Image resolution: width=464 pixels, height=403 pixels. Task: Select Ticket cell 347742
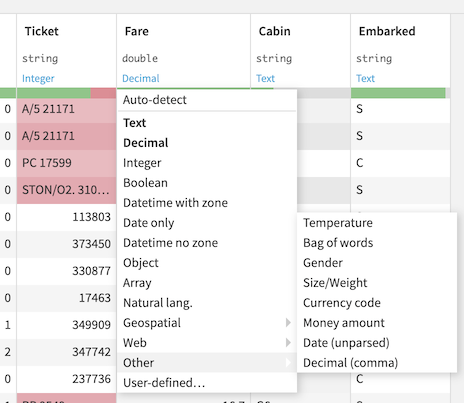pyautogui.click(x=66, y=352)
